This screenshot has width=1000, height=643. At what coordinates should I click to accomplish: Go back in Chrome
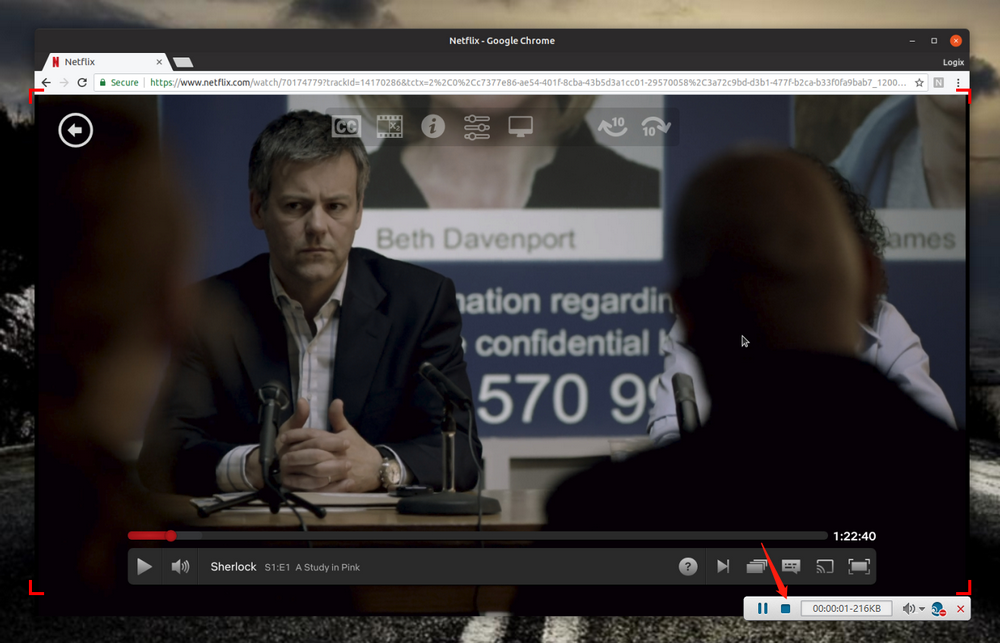[x=46, y=82]
